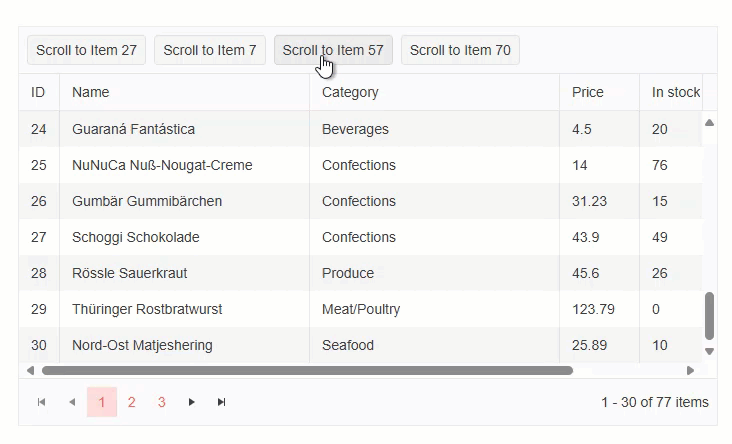The image size is (732, 444).
Task: Click Scroll to Item 57 button
Action: pos(333,50)
